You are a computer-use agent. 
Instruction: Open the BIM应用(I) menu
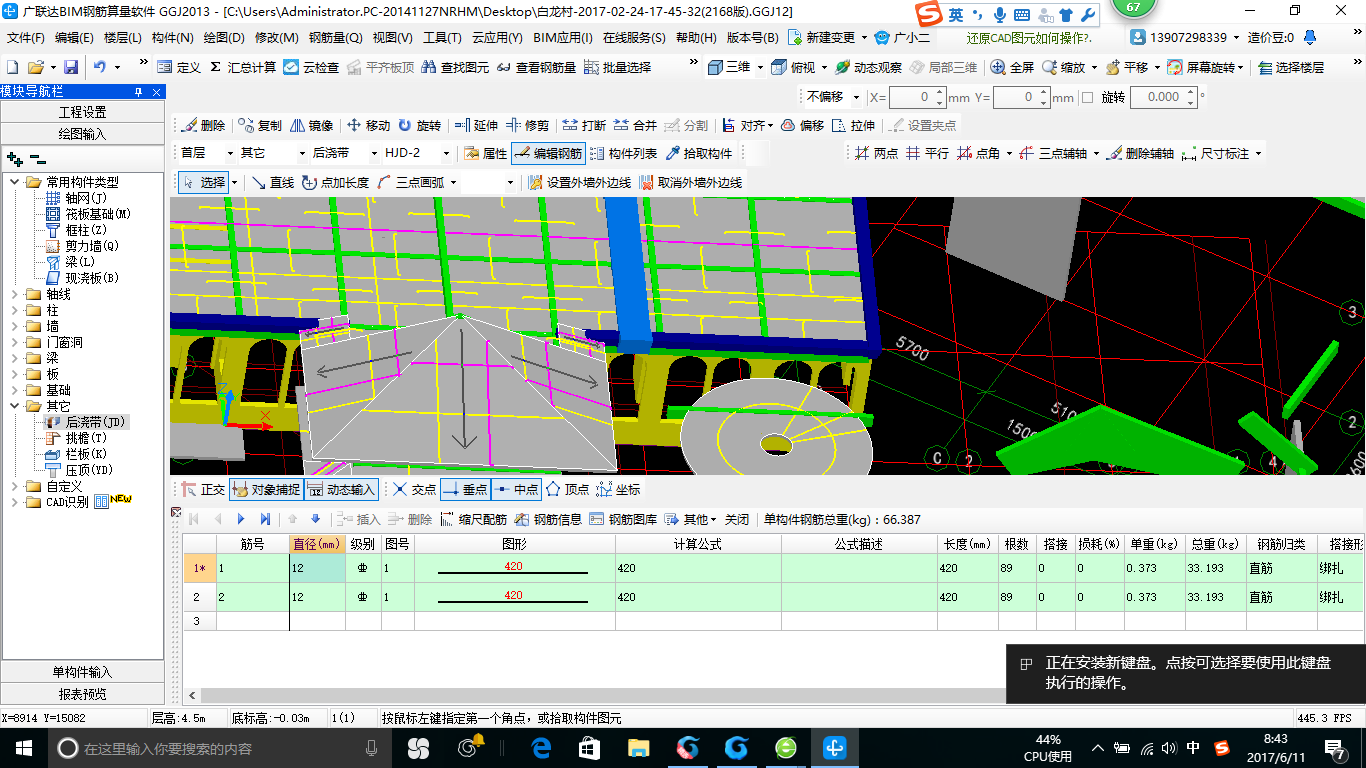(563, 38)
